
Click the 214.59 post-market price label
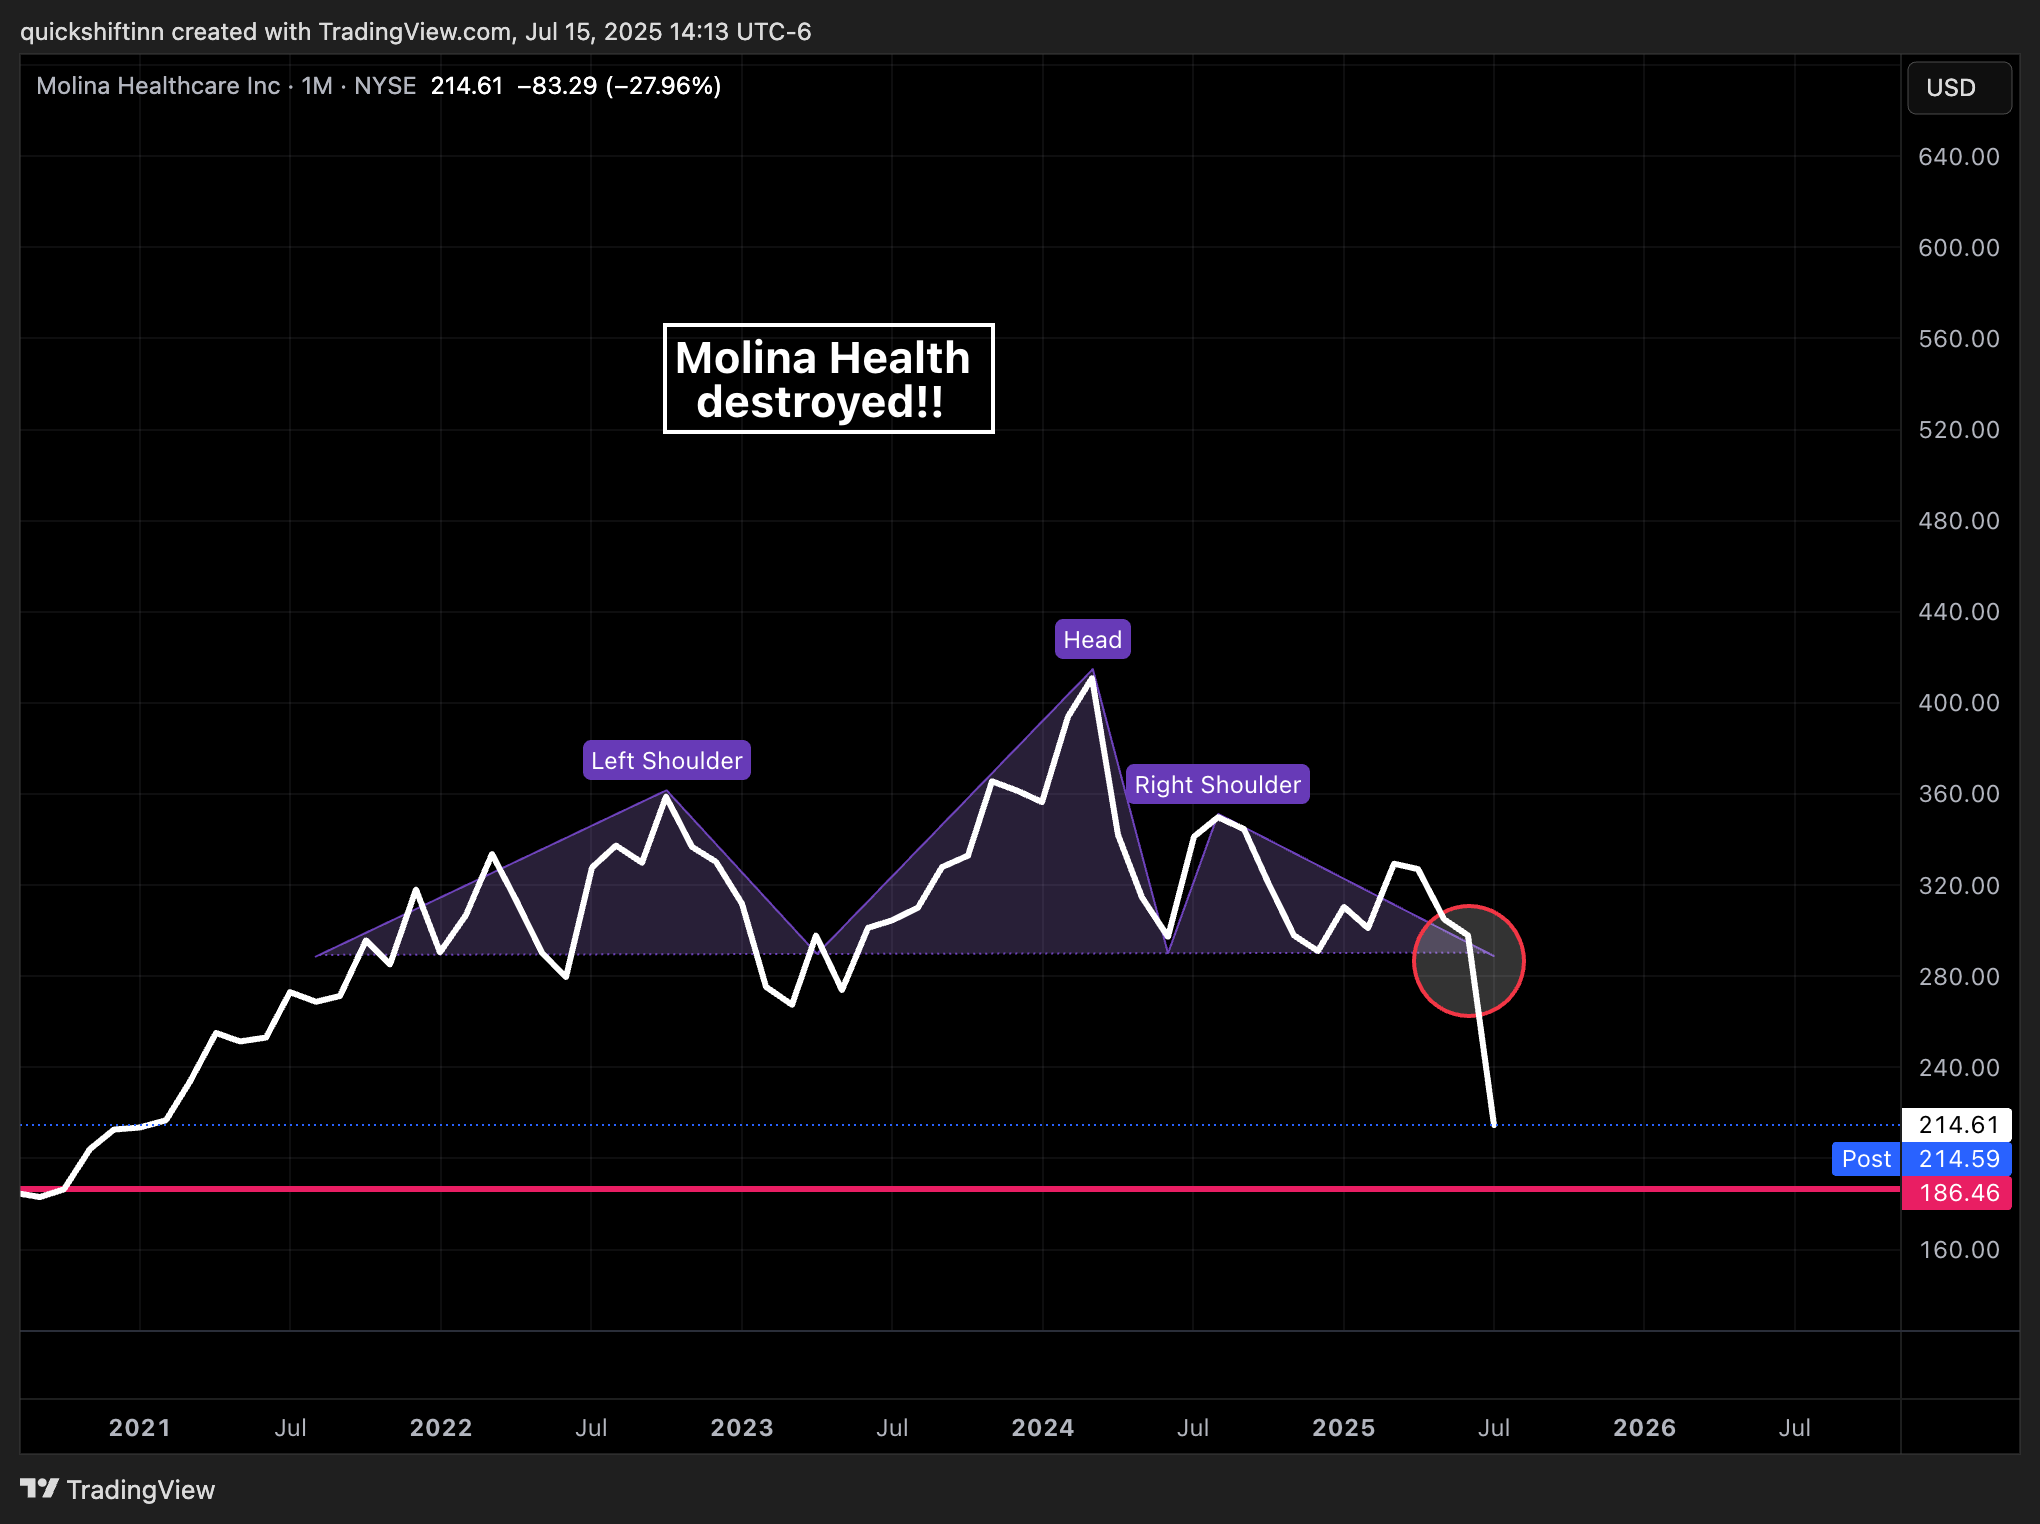pos(1958,1158)
